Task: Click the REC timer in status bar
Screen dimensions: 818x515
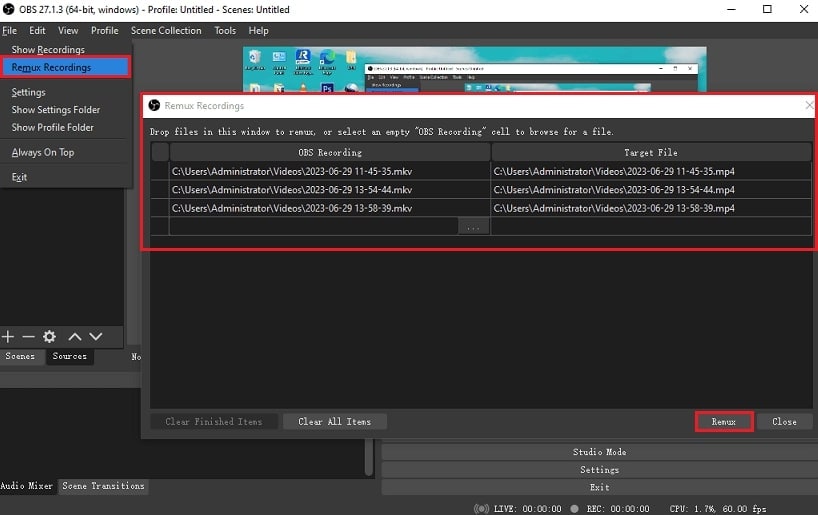Action: [618, 509]
